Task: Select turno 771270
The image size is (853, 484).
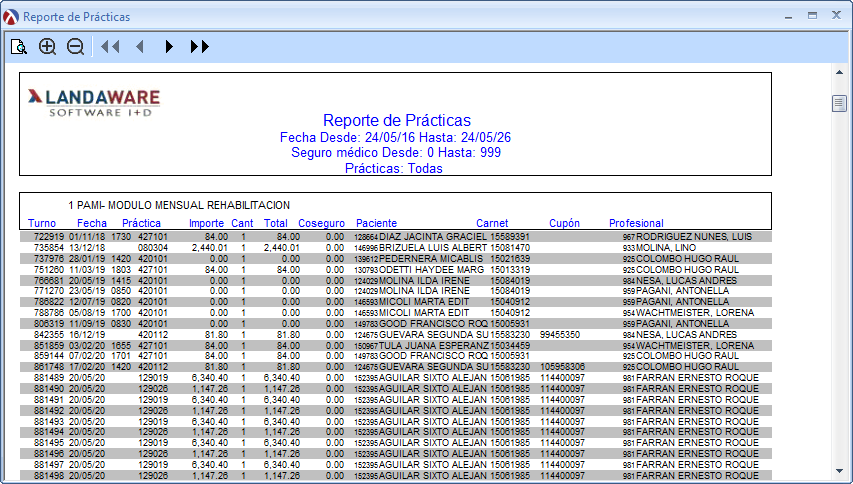Action: [x=49, y=291]
